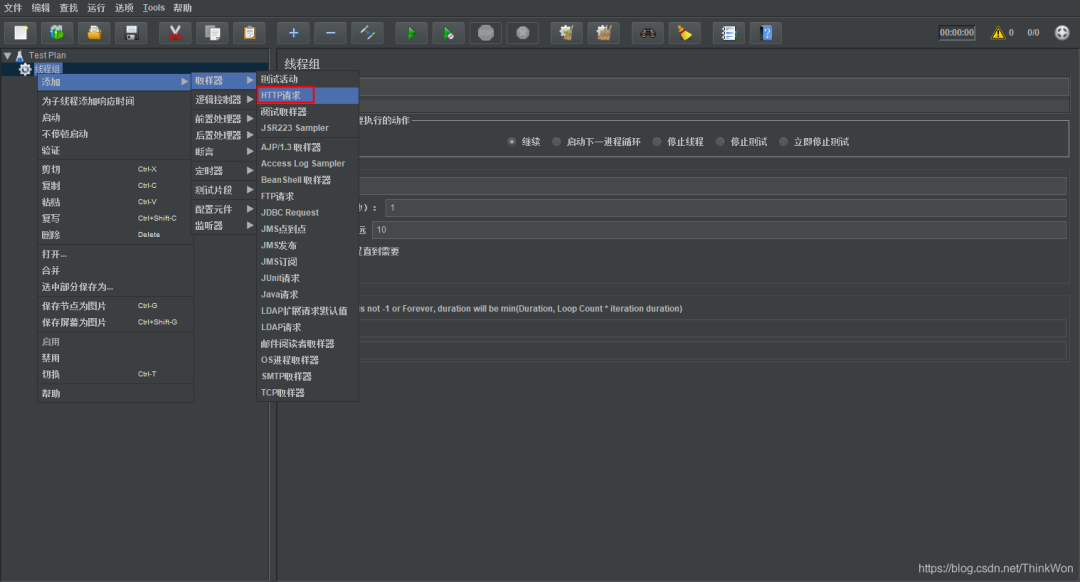This screenshot has height=582, width=1080.
Task: Click the remote hosts circle icon
Action: click(x=1062, y=32)
